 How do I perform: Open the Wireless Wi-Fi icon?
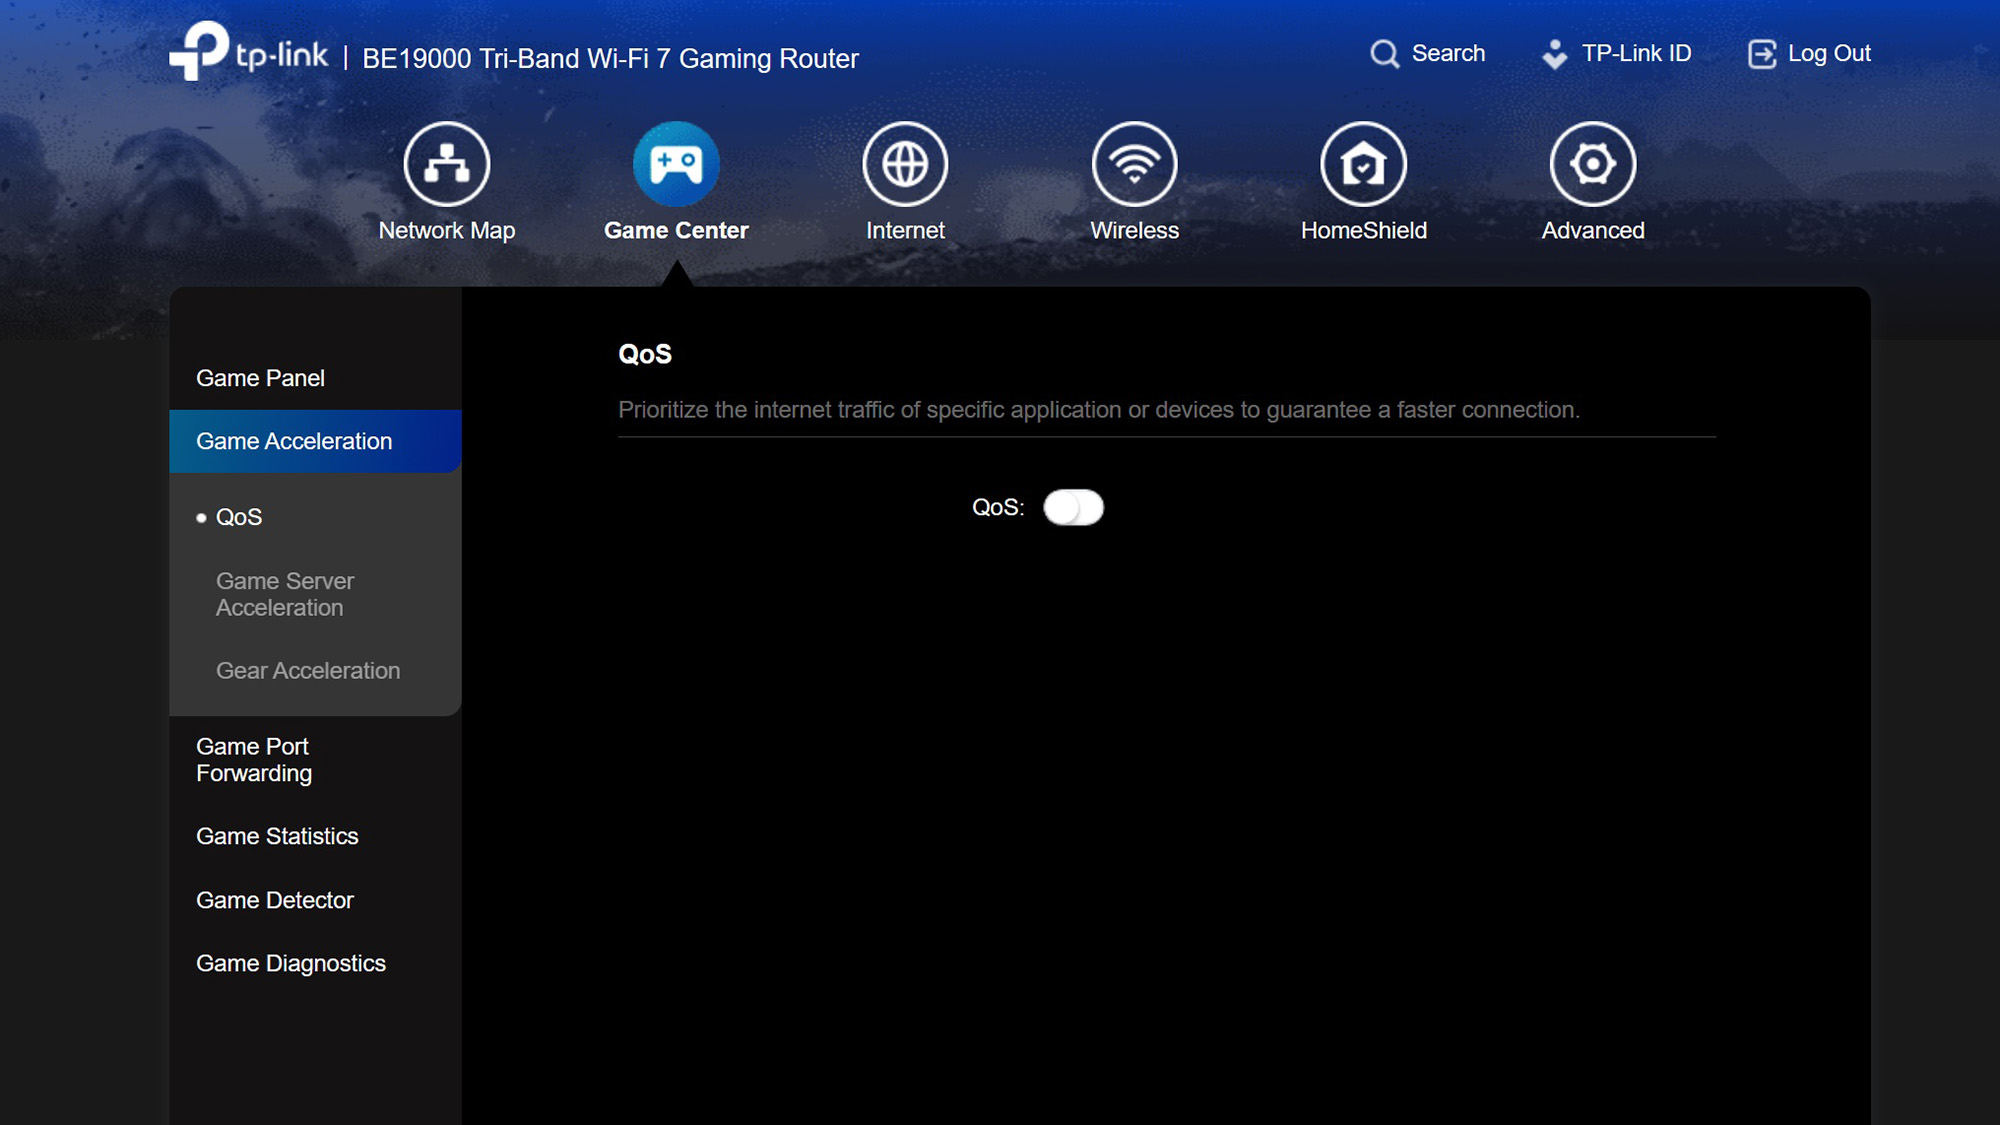tap(1134, 164)
